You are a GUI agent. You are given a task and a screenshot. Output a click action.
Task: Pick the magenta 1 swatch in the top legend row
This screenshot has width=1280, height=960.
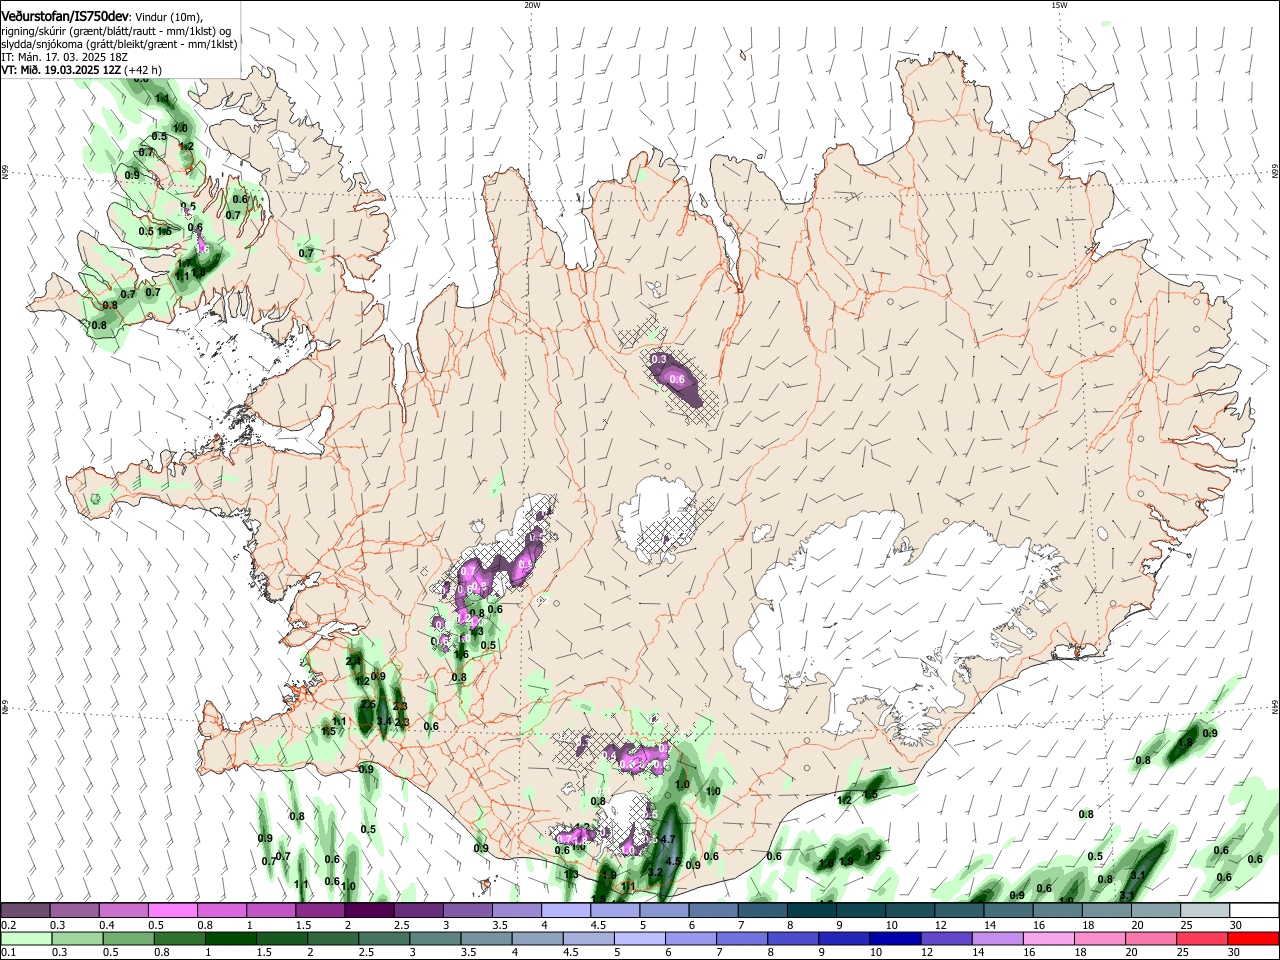point(270,911)
